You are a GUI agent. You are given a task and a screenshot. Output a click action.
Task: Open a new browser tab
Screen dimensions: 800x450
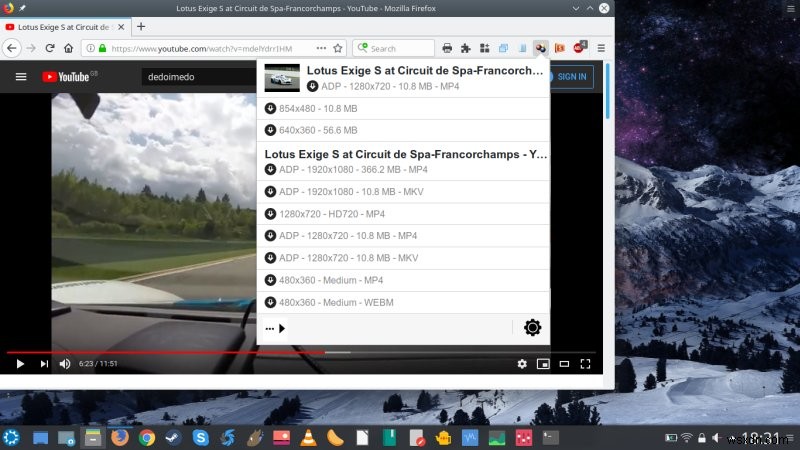[141, 27]
